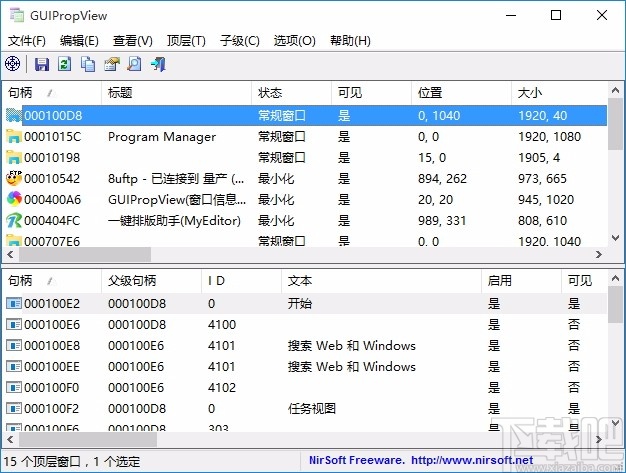Sort top list by 句柄 column header

[52, 93]
